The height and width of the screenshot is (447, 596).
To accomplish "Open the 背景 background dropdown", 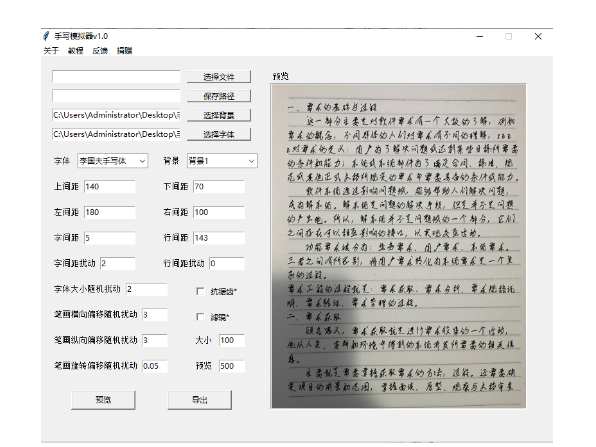I will [x=222, y=161].
